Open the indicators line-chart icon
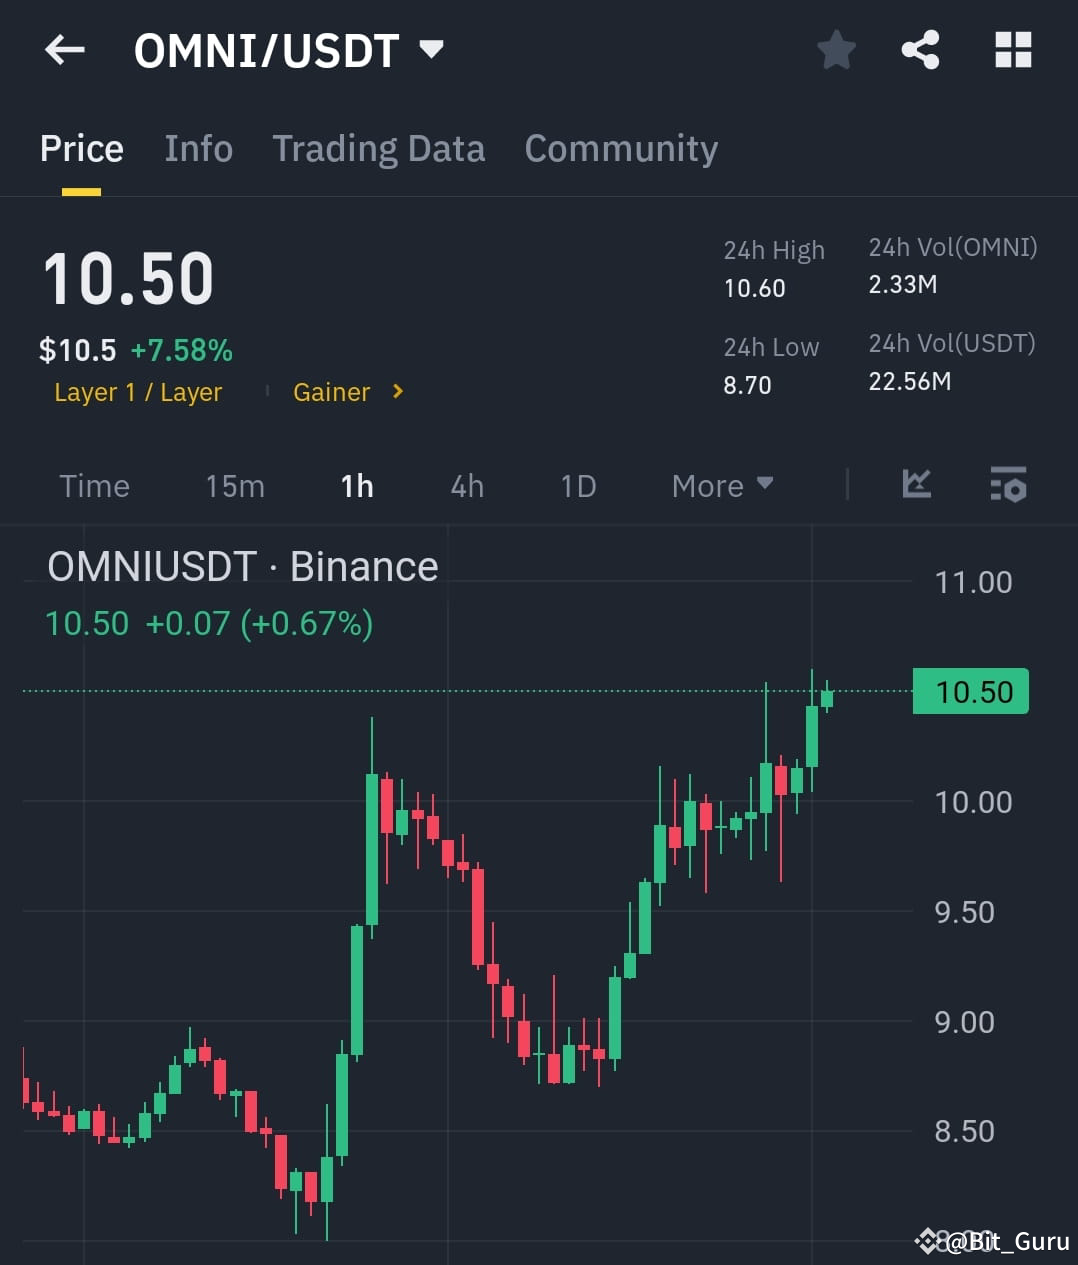The width and height of the screenshot is (1078, 1265). coord(916,485)
